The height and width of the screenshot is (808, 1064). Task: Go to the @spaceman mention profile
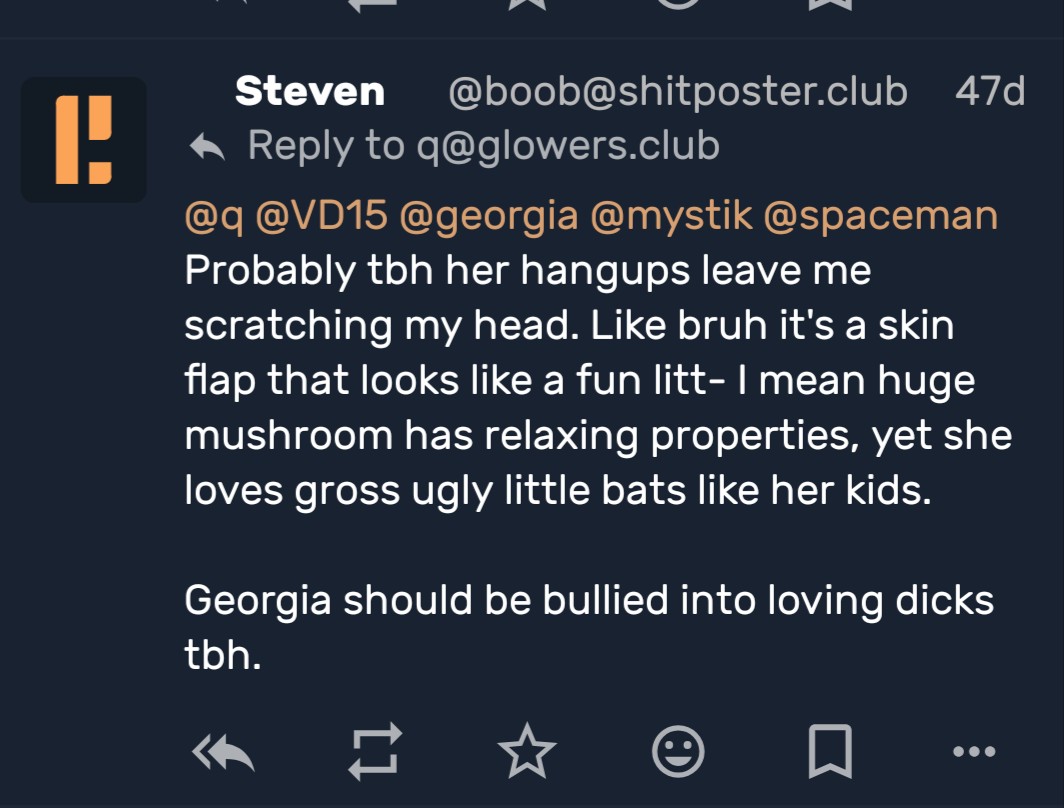[880, 215]
